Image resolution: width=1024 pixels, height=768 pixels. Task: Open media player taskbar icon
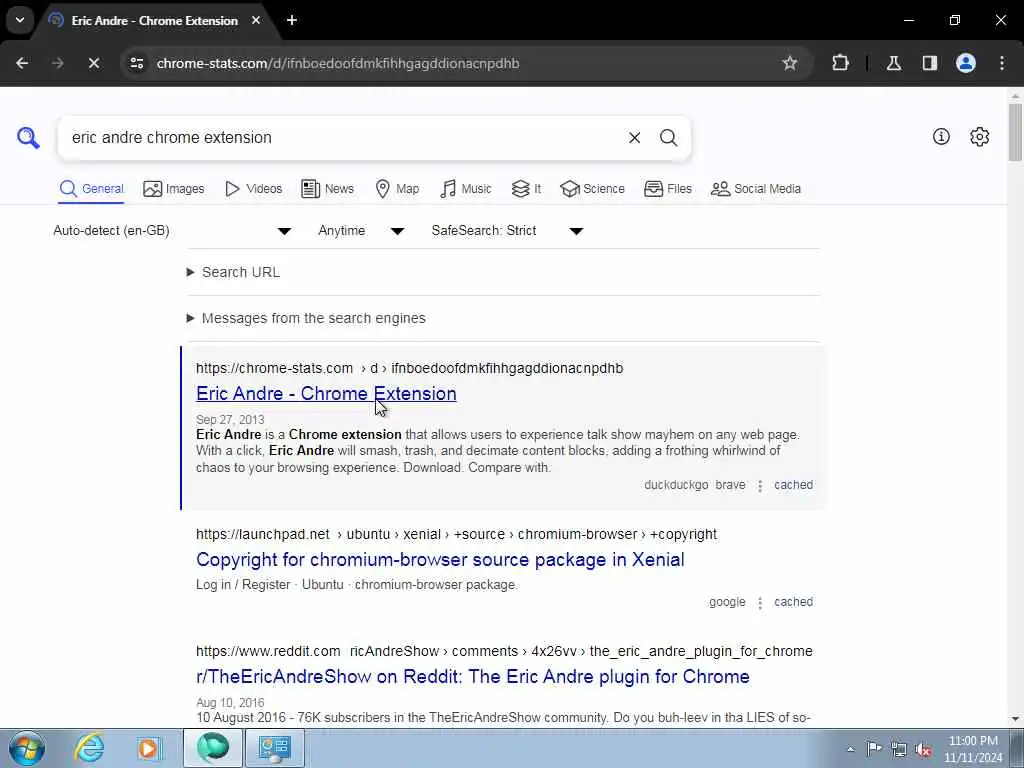[x=149, y=748]
